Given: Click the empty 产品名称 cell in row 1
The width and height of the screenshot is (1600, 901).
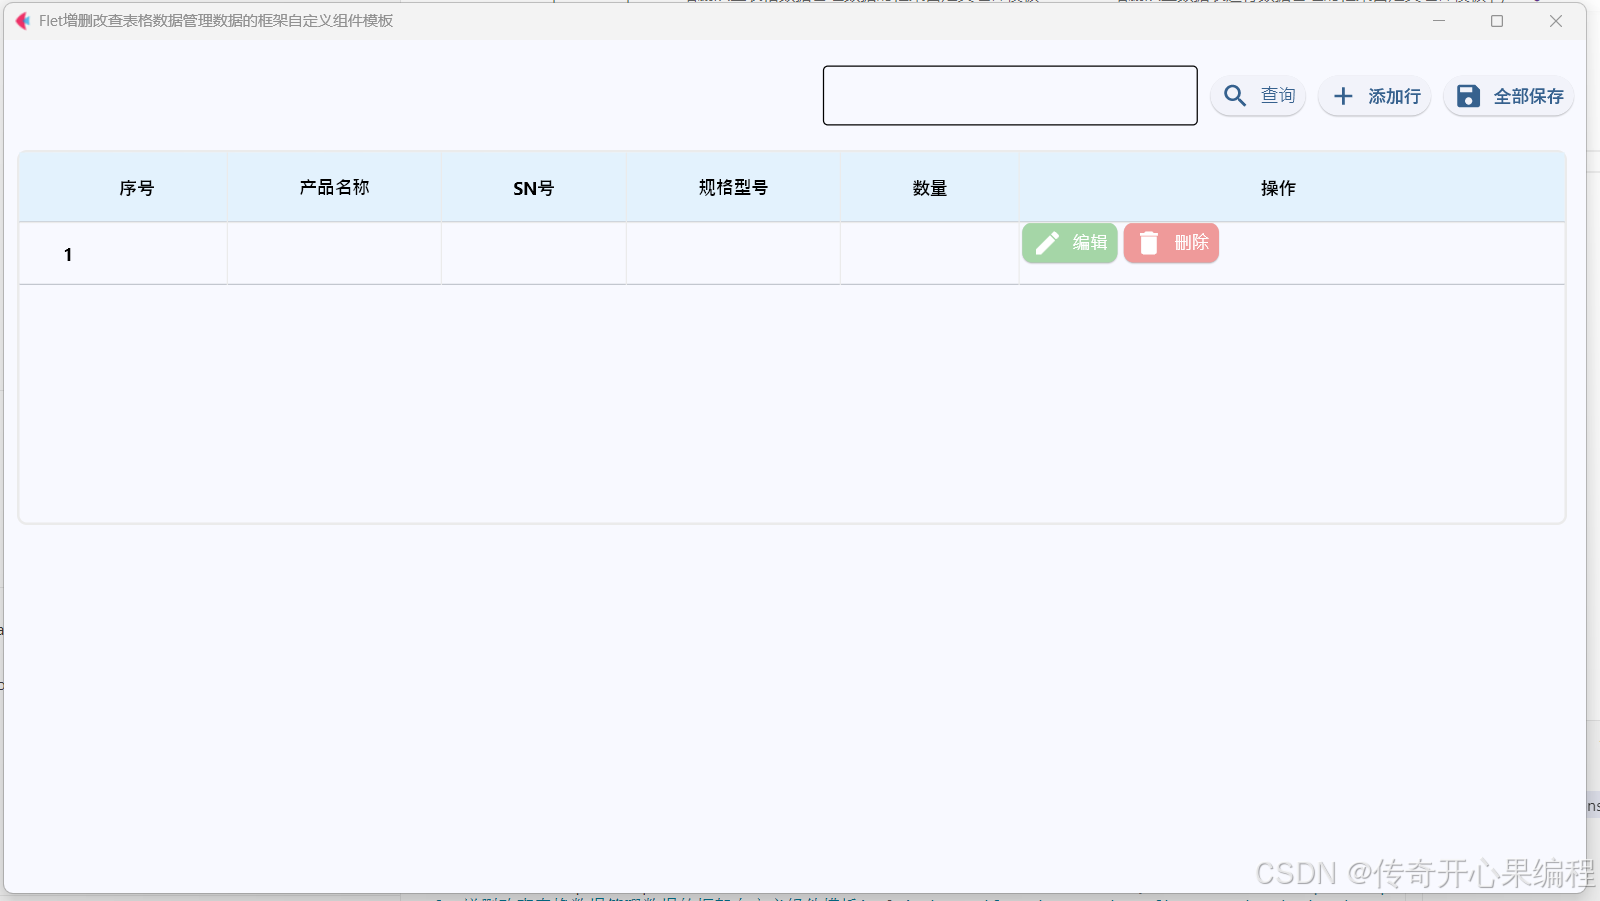Looking at the screenshot, I should pos(335,254).
